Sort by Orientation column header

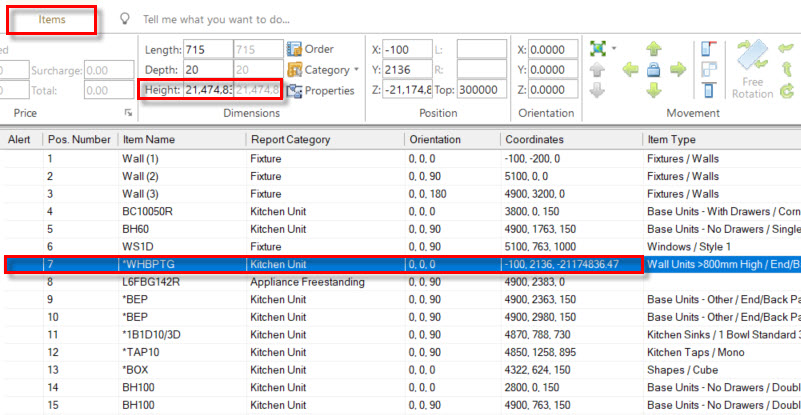pos(453,140)
